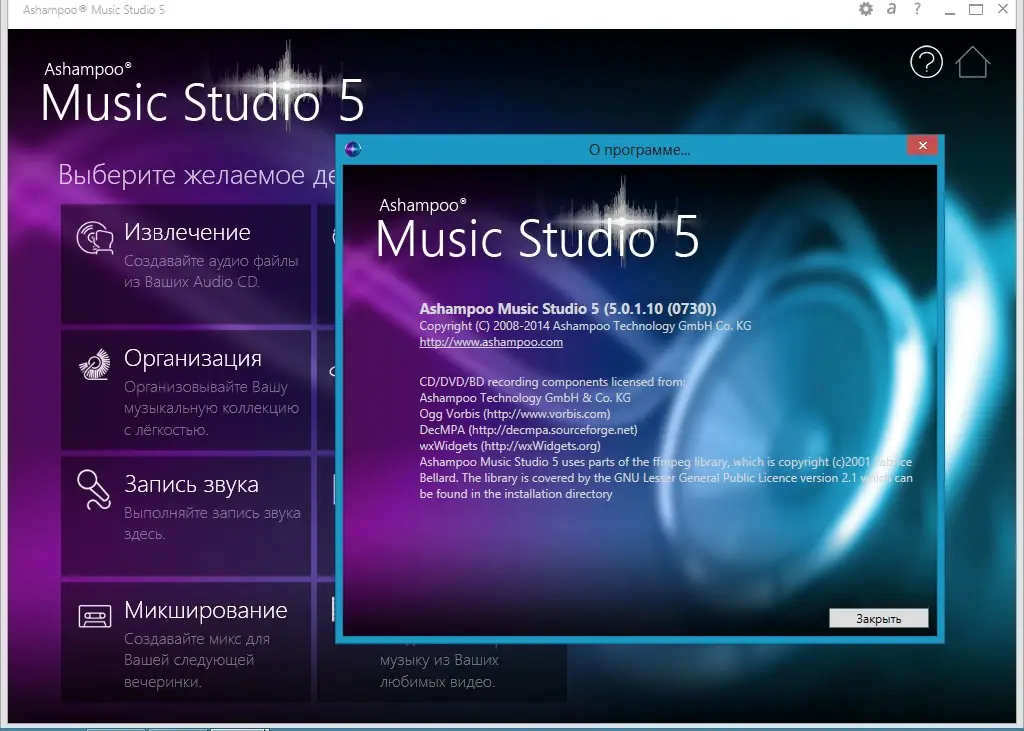1024x731 pixels.
Task: Close the О программе dialog with red X
Action: pos(922,146)
